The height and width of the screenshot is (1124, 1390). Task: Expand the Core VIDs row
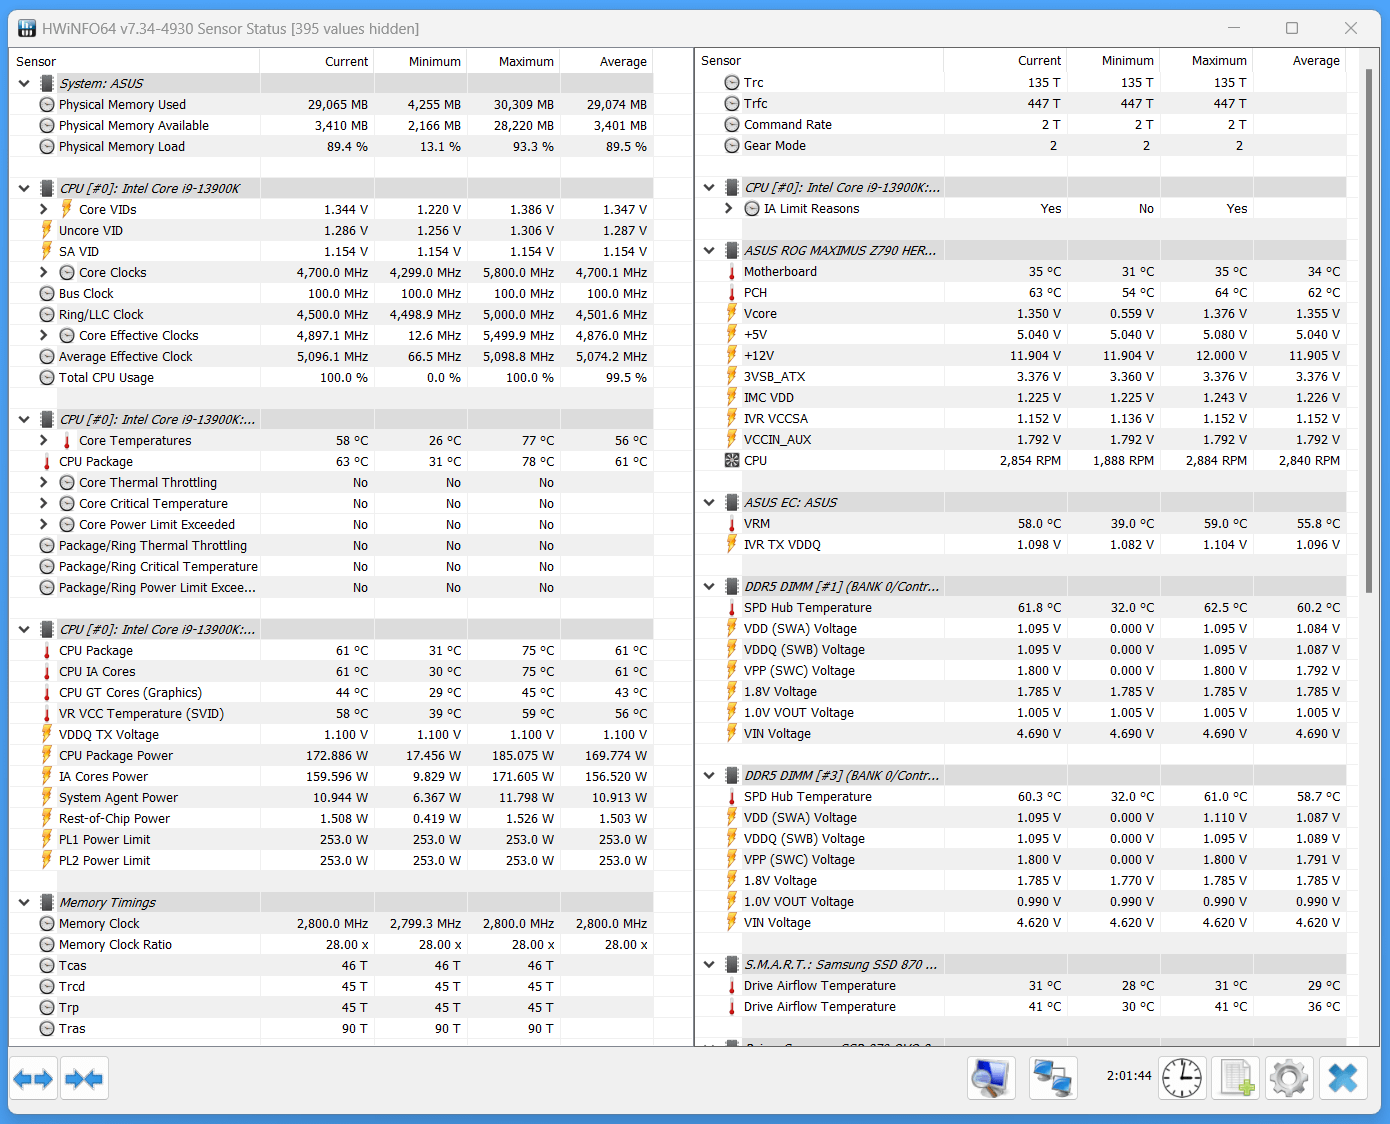tap(44, 210)
